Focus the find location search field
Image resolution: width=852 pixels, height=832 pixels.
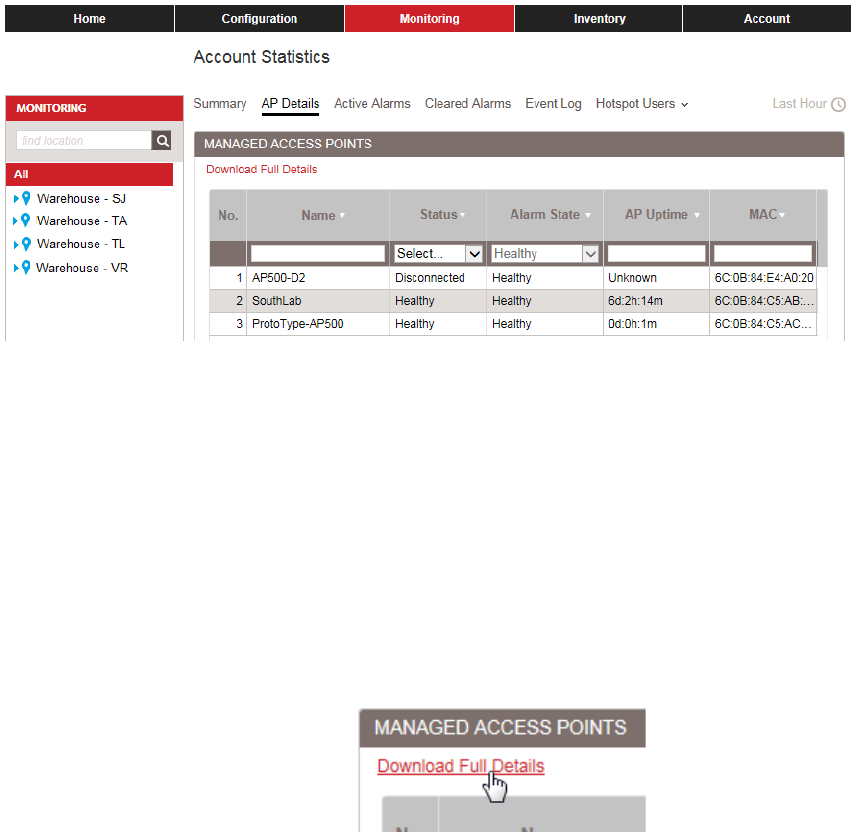(84, 141)
